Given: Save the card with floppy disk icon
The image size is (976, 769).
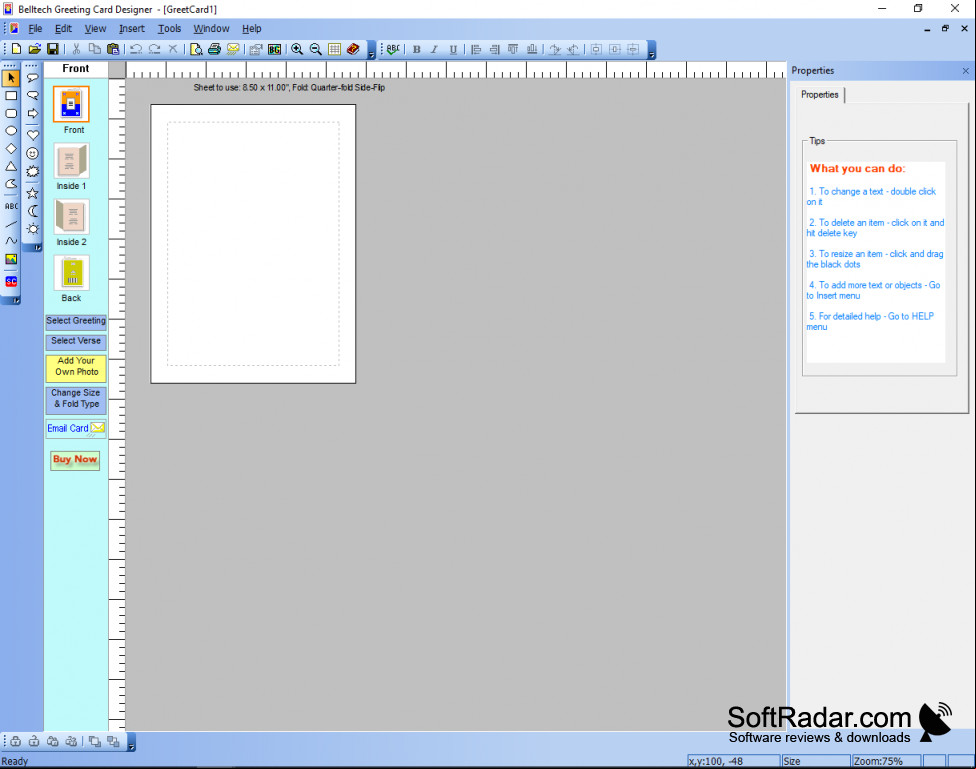Looking at the screenshot, I should (53, 49).
